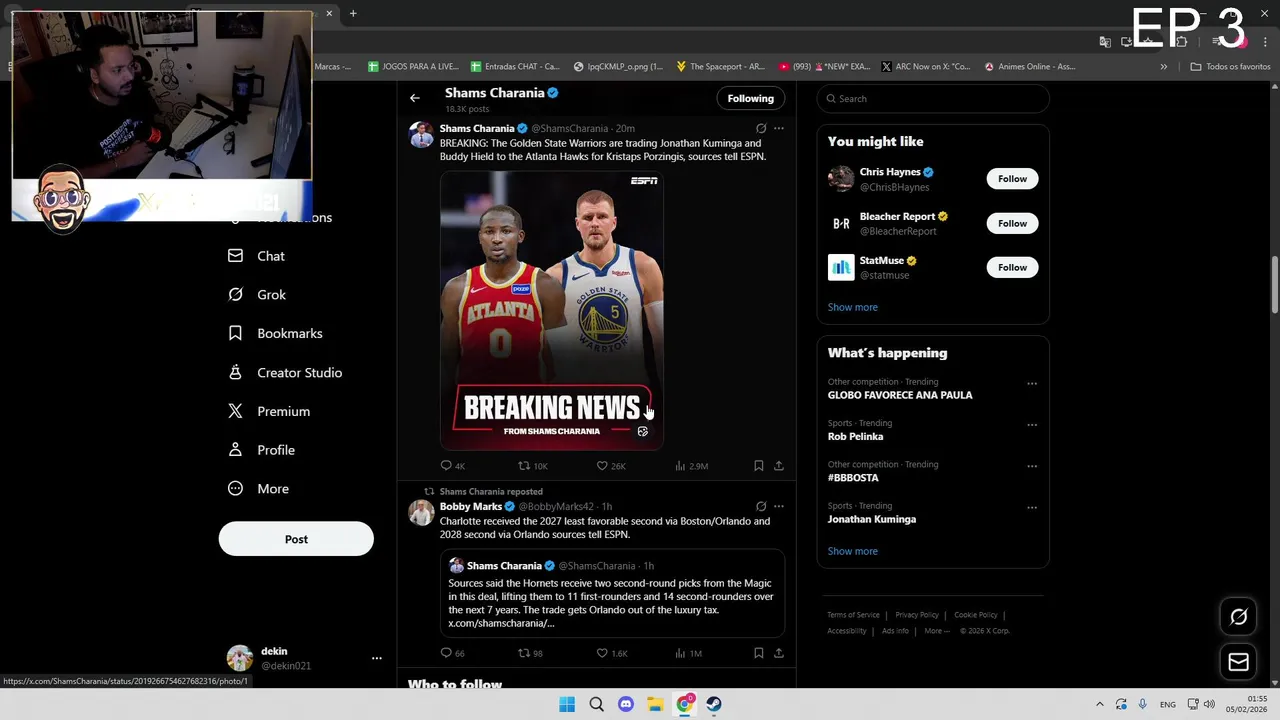
Task: Click the Search field
Action: [933, 99]
